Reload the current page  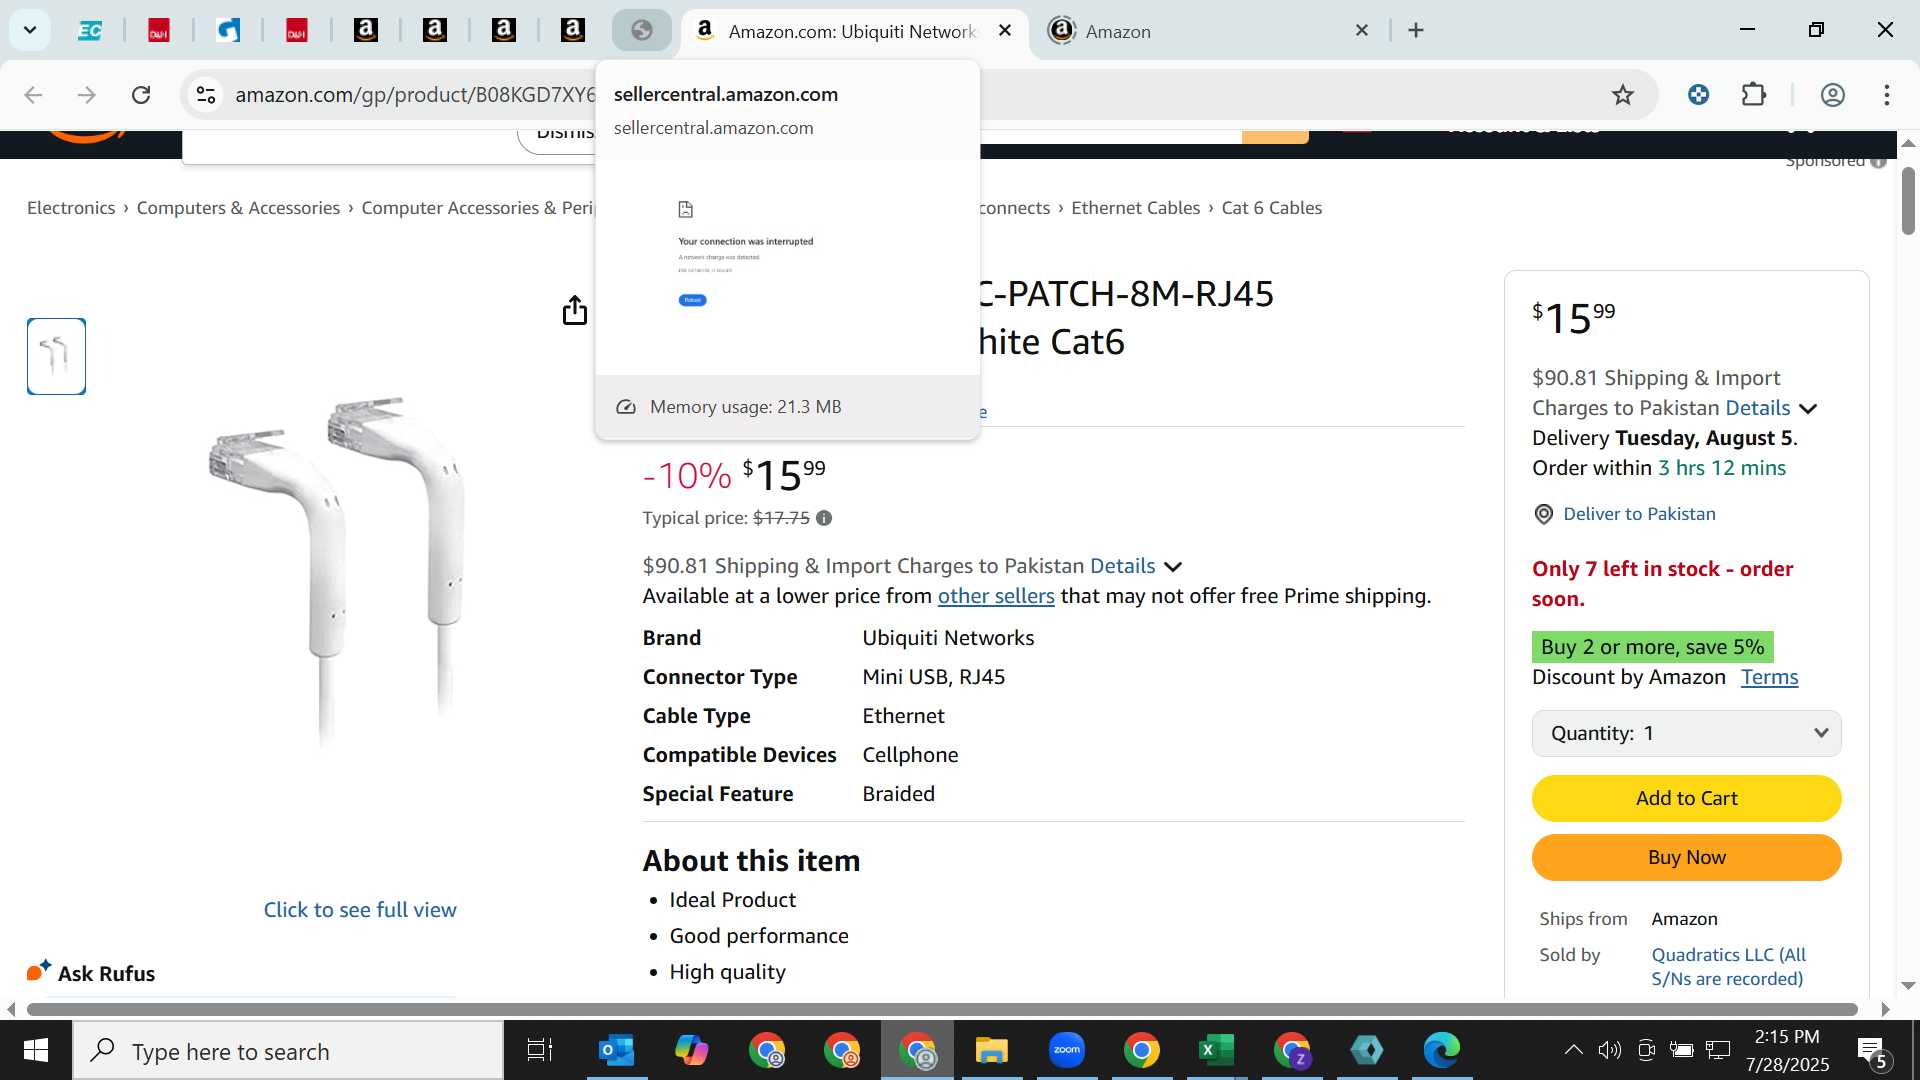pos(141,95)
